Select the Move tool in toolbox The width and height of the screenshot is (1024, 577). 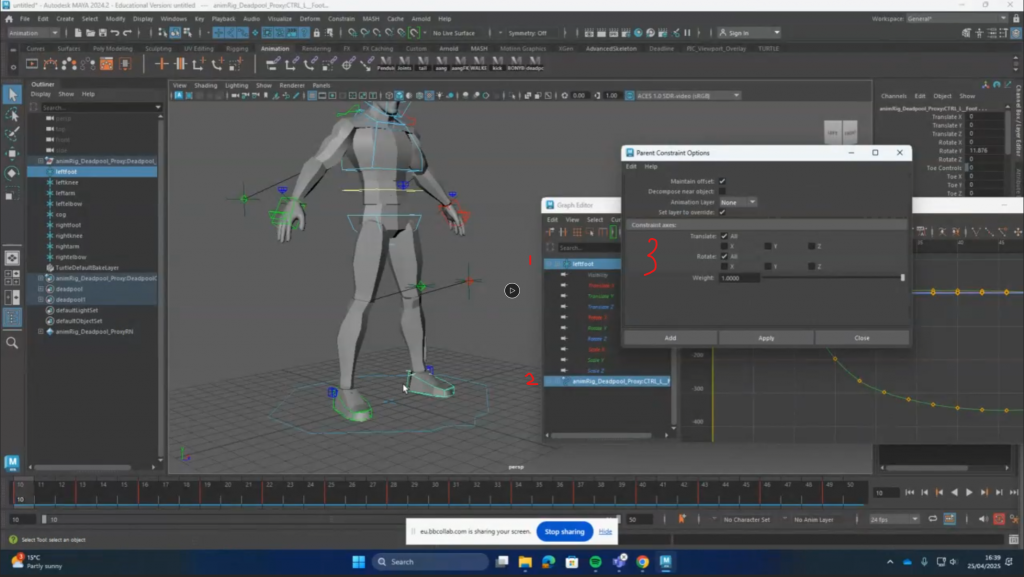pos(12,153)
